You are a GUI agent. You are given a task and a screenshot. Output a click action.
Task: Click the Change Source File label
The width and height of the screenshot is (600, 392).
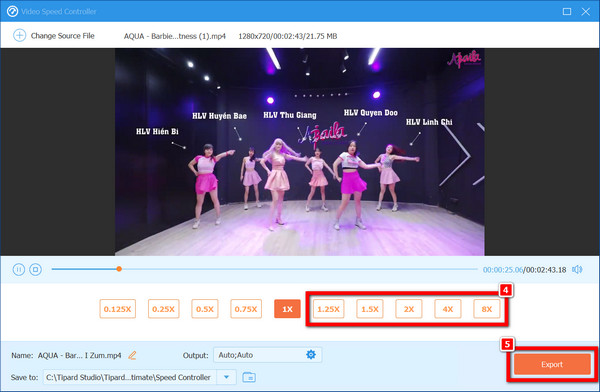click(x=62, y=36)
